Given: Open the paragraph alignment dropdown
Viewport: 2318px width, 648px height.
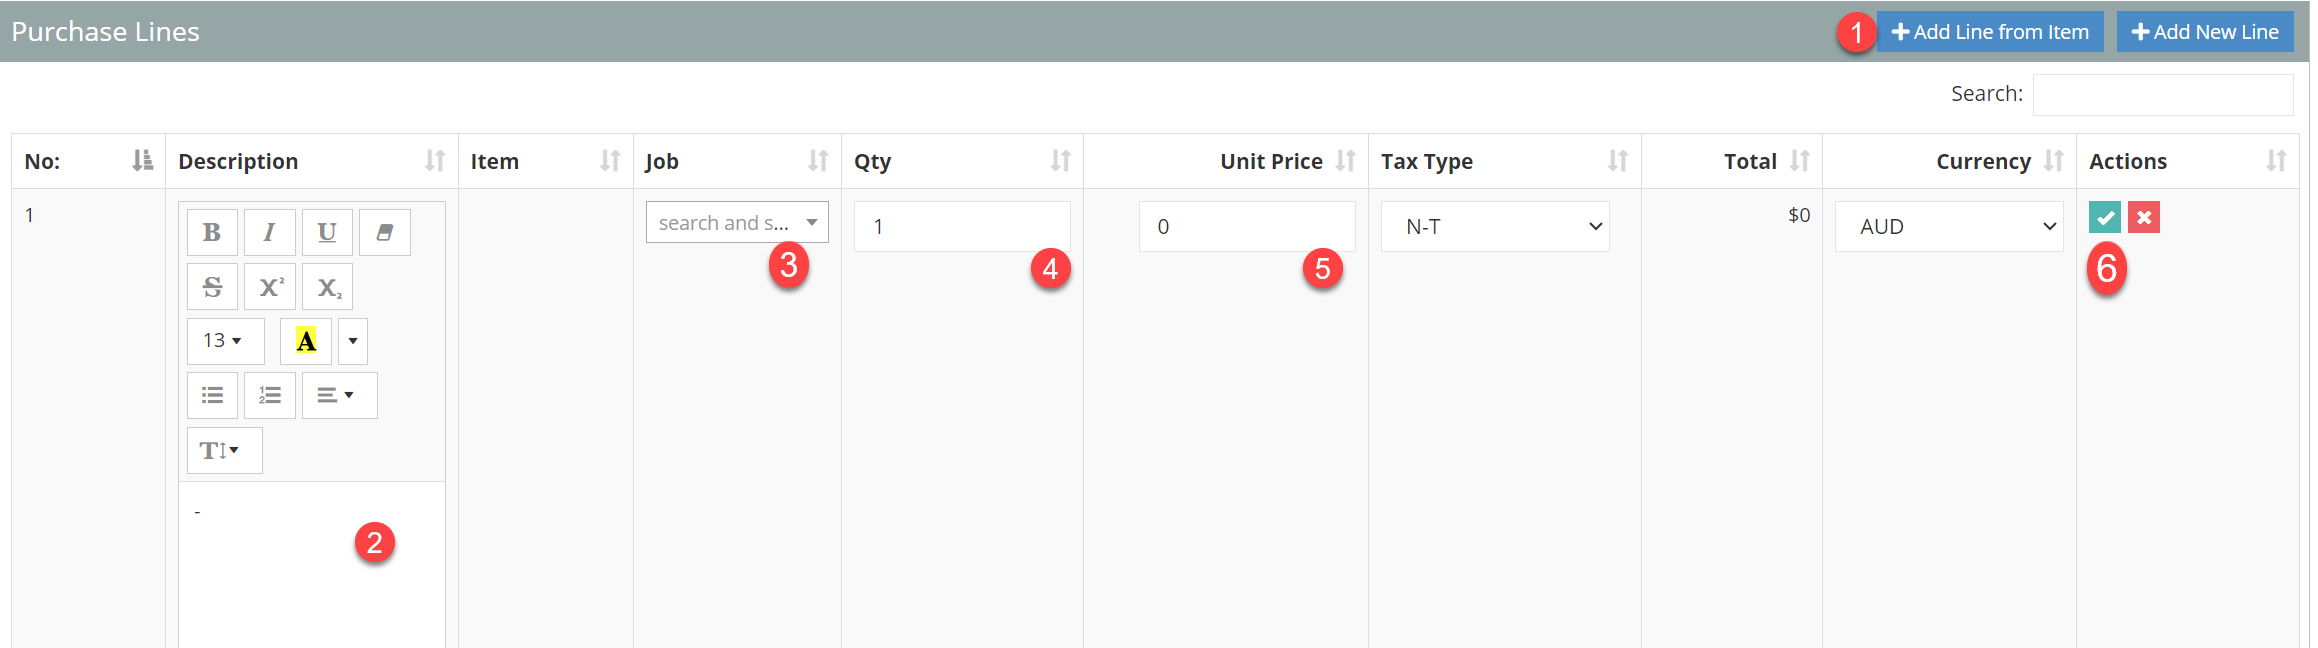Looking at the screenshot, I should point(339,395).
